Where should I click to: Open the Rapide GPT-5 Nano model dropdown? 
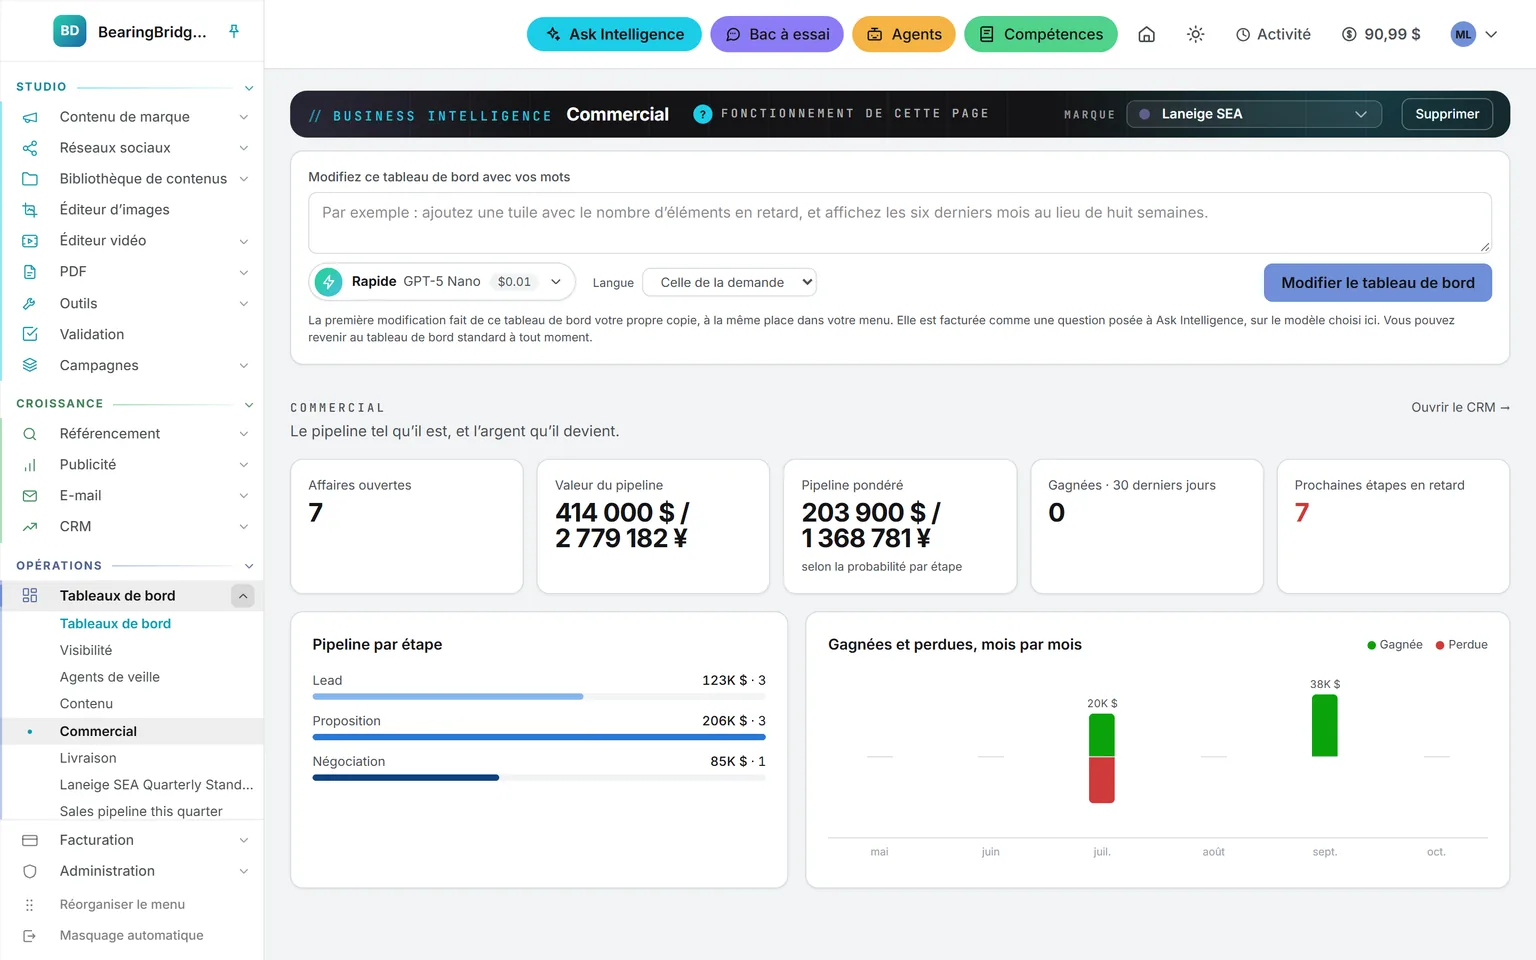(x=442, y=282)
